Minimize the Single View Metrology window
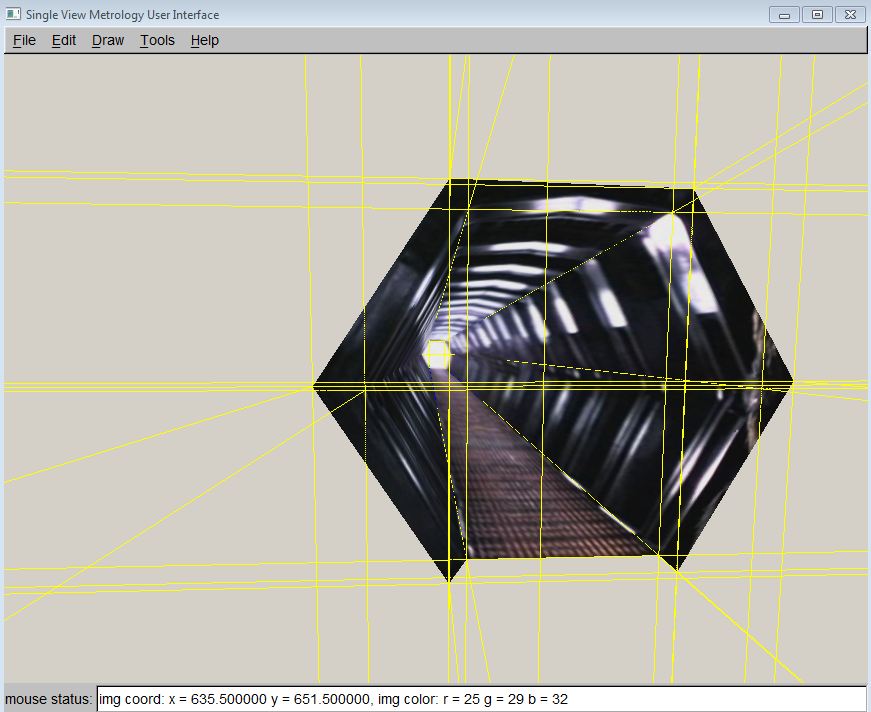 (x=784, y=14)
